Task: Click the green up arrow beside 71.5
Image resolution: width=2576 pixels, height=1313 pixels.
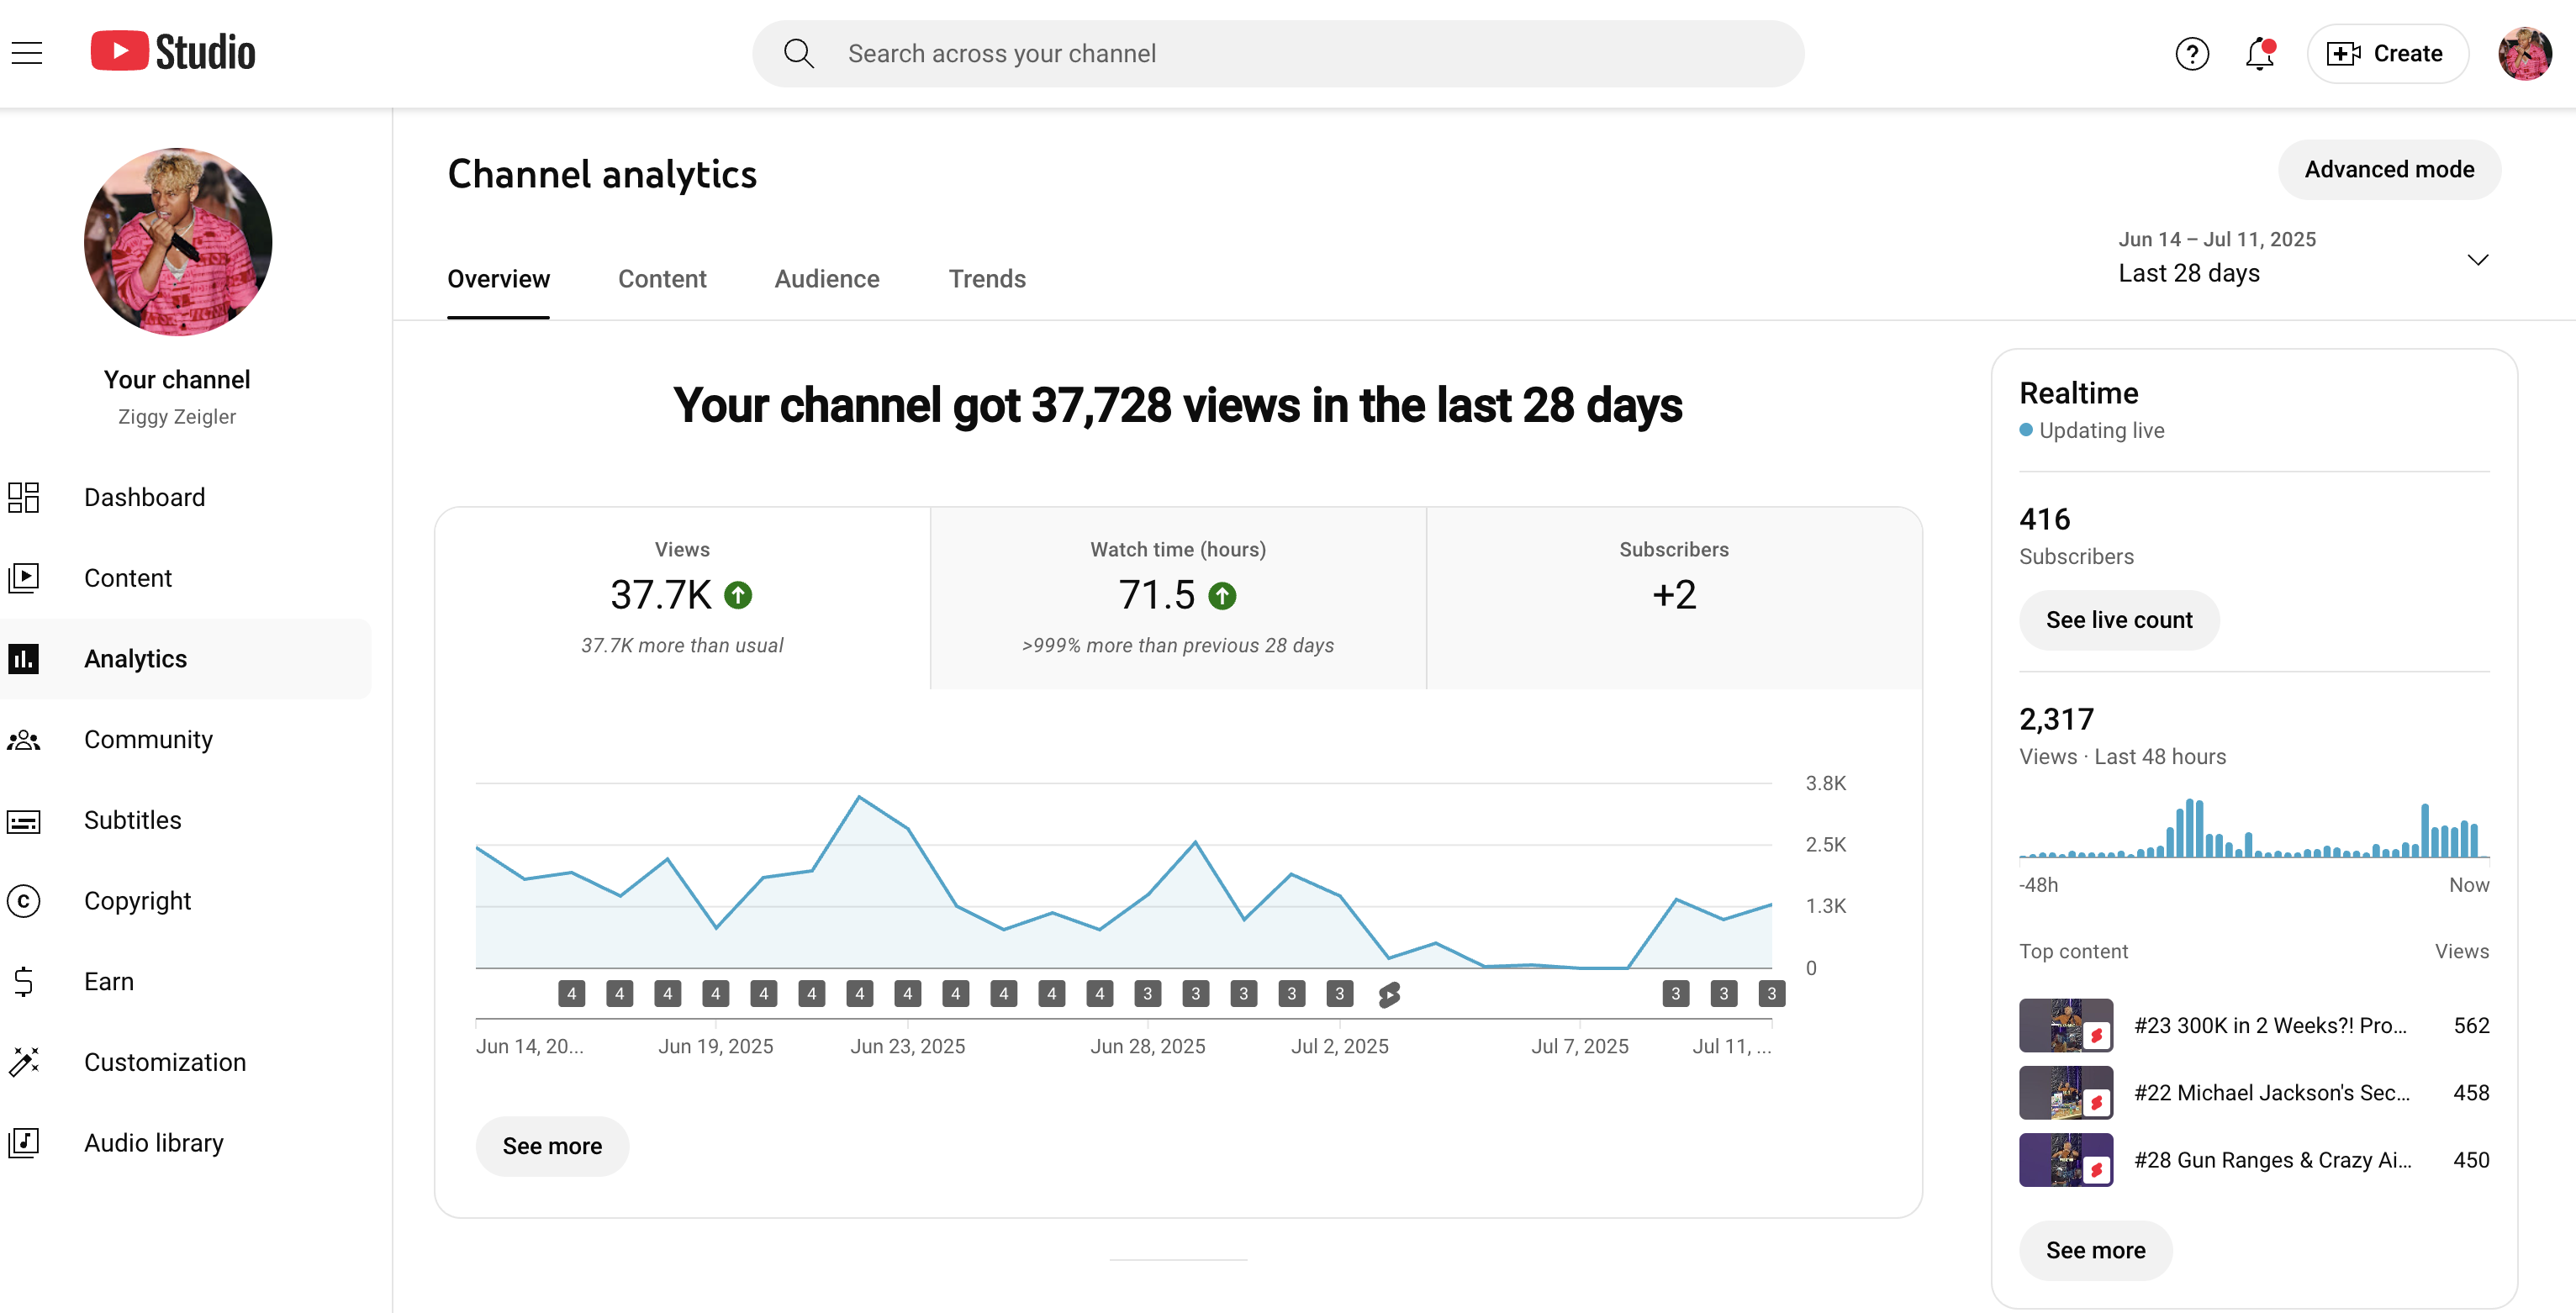Action: [1222, 596]
